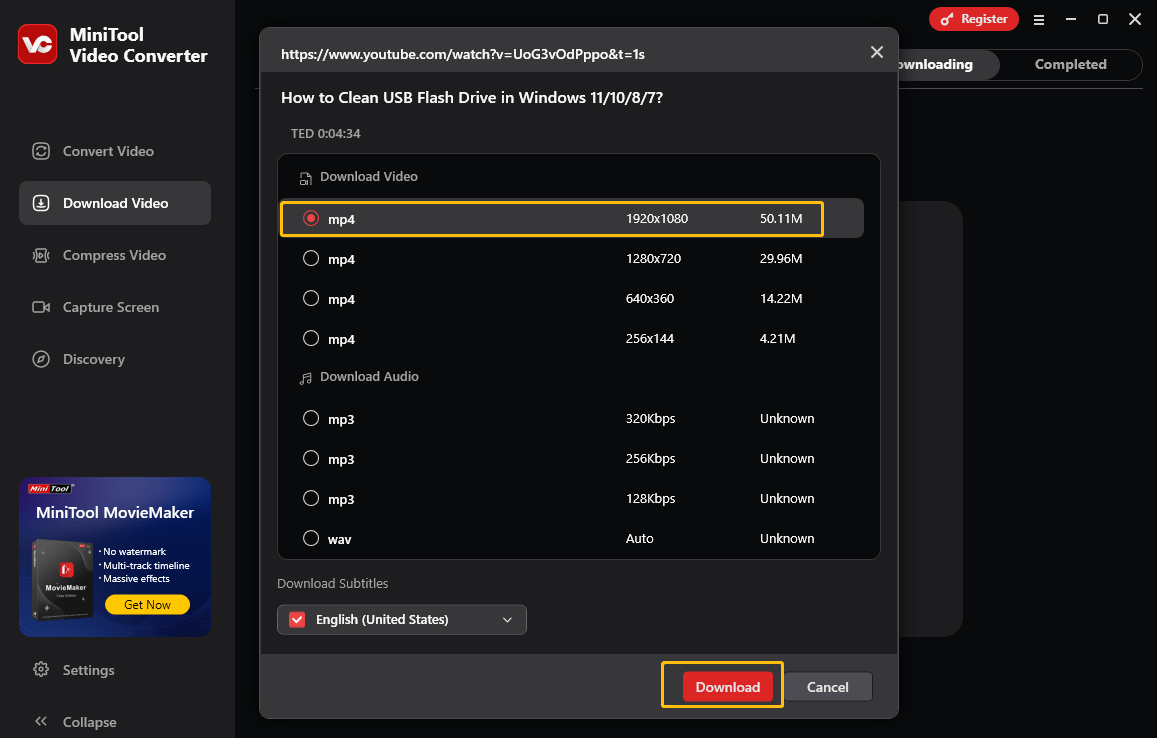Open Discovery section
The height and width of the screenshot is (738, 1157).
115,359
